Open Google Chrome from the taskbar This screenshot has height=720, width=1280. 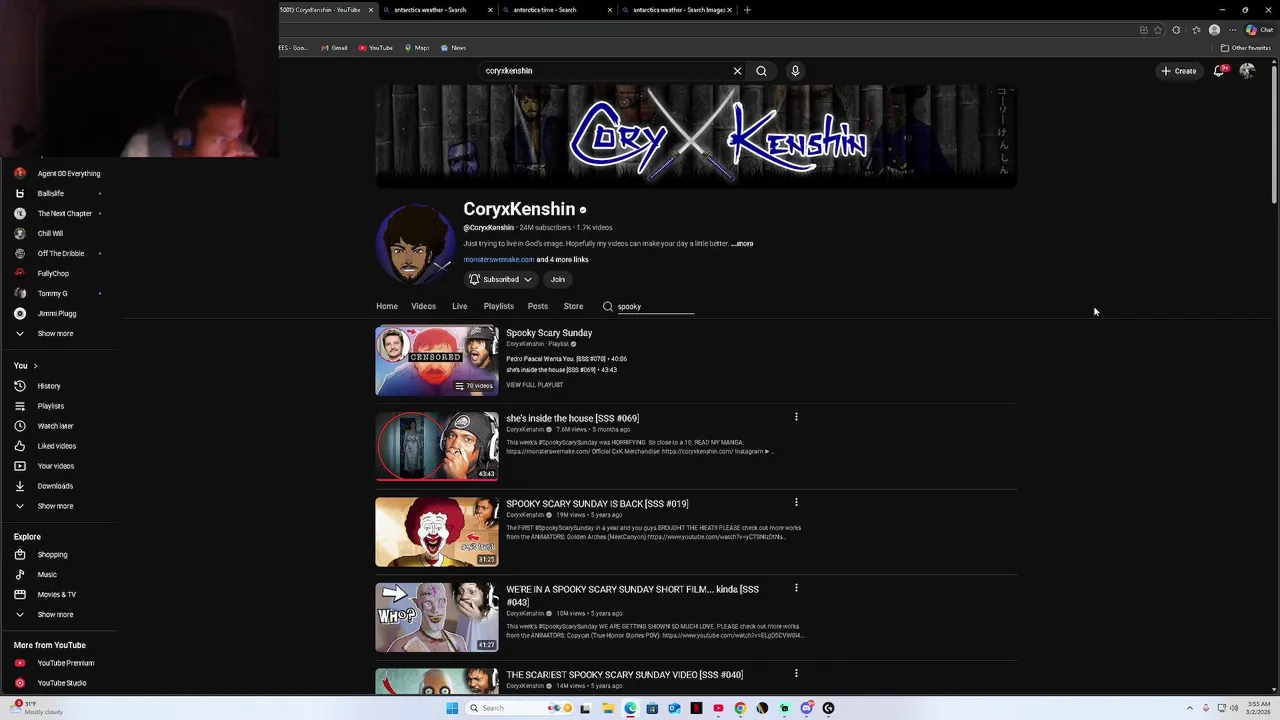740,708
